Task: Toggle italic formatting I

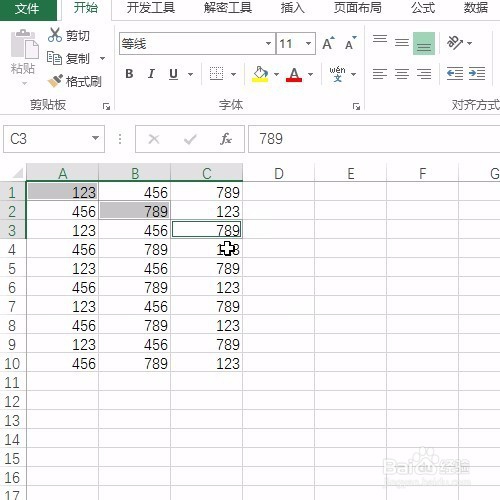Action: pos(151,74)
